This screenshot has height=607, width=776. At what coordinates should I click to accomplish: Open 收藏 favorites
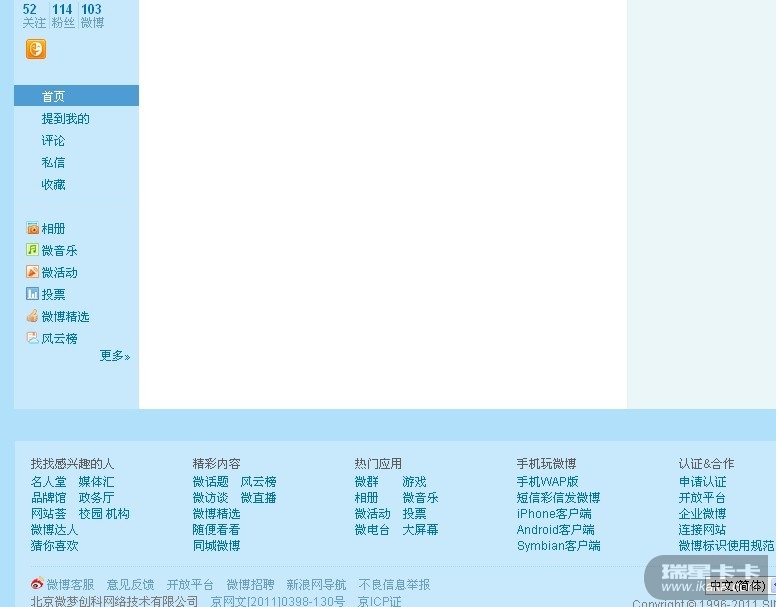tap(53, 185)
